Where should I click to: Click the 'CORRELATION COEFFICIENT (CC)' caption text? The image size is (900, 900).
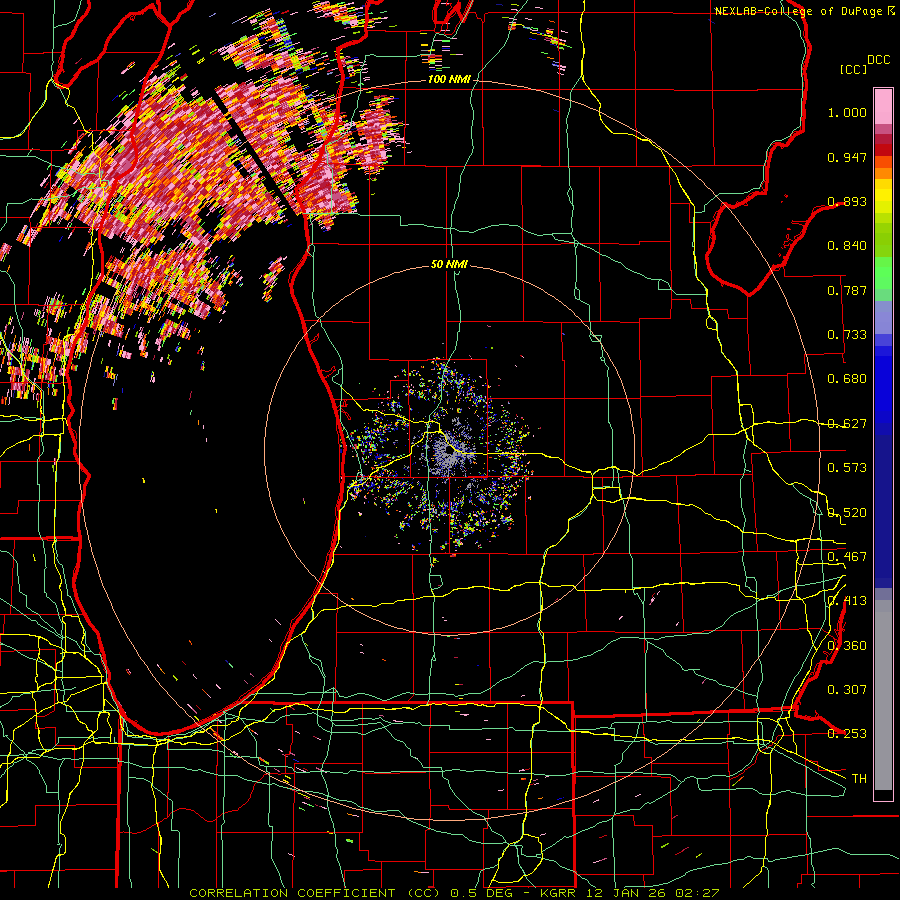(315, 893)
